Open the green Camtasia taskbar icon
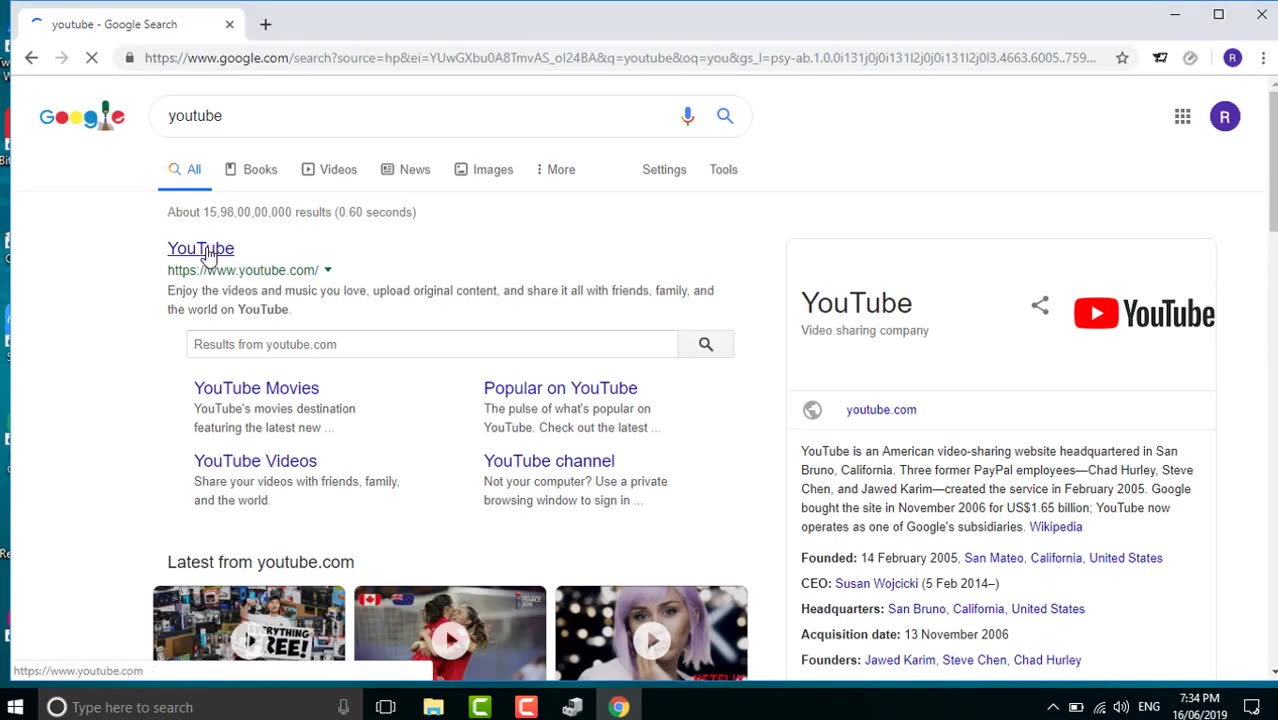1278x720 pixels. click(480, 707)
